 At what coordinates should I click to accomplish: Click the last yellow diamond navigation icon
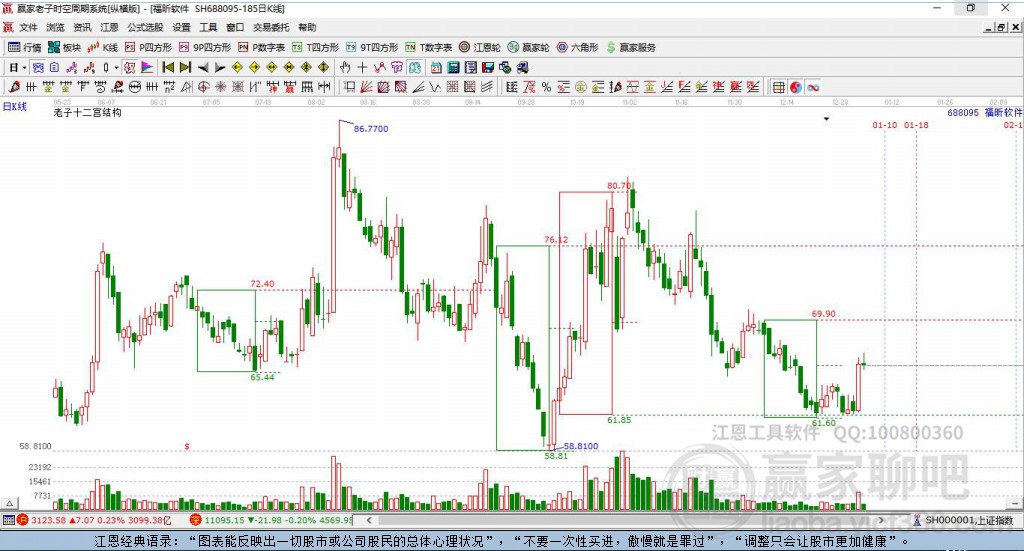[323, 67]
